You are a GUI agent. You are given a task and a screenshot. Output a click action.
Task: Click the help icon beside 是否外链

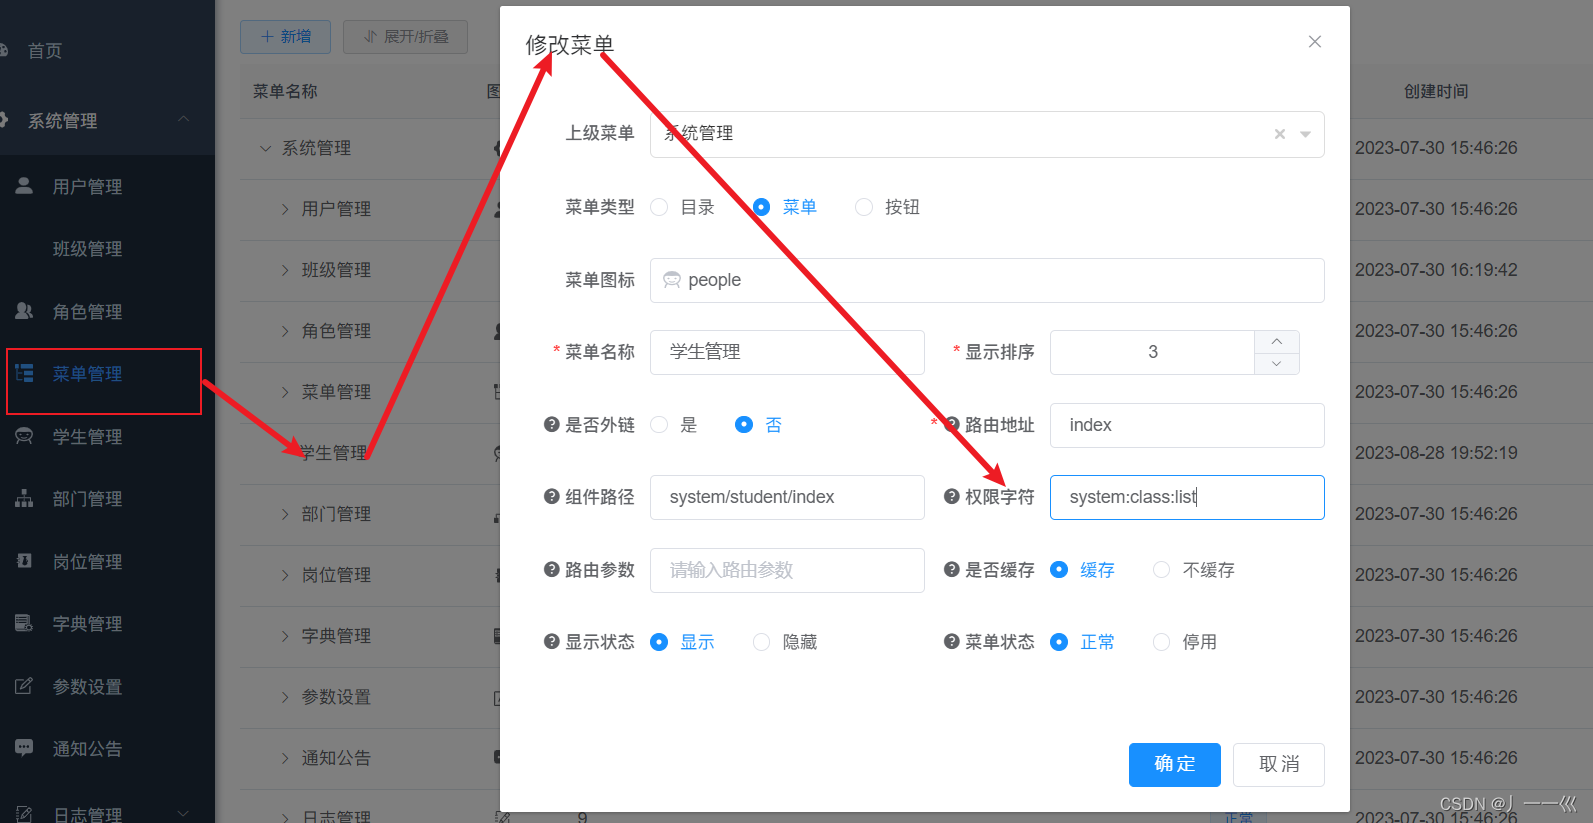(551, 425)
